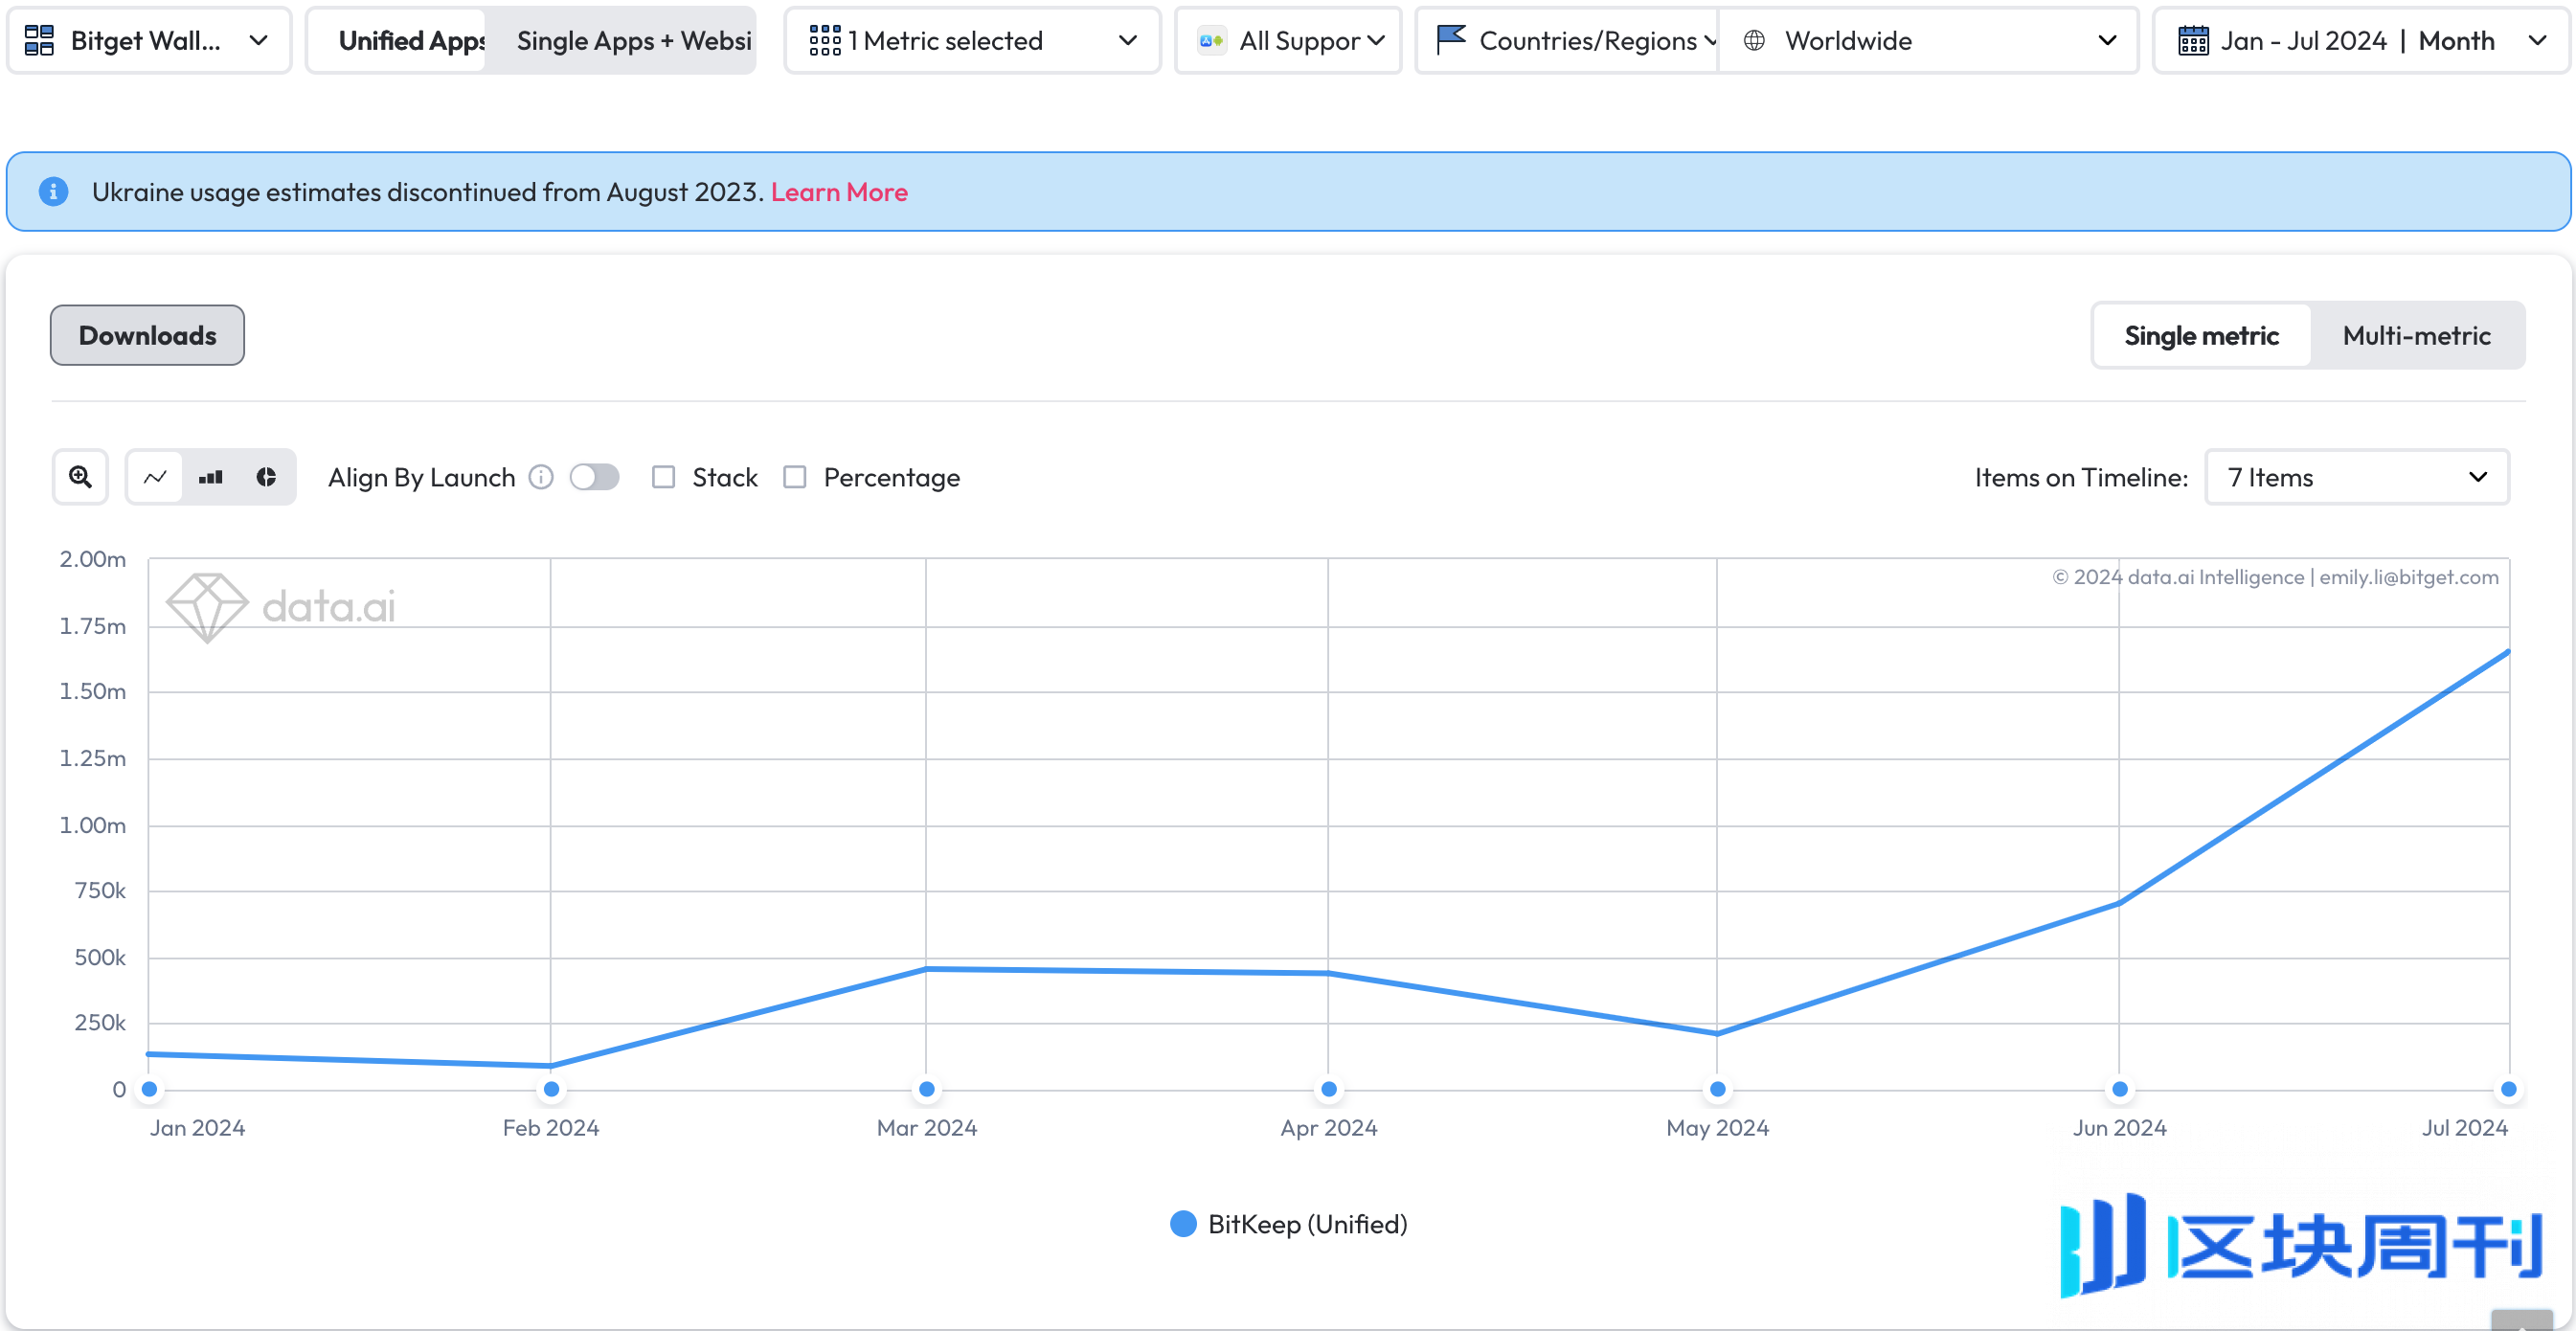Click the magnifier/zoom icon
Viewport: 2576px width, 1331px height.
pyautogui.click(x=79, y=477)
